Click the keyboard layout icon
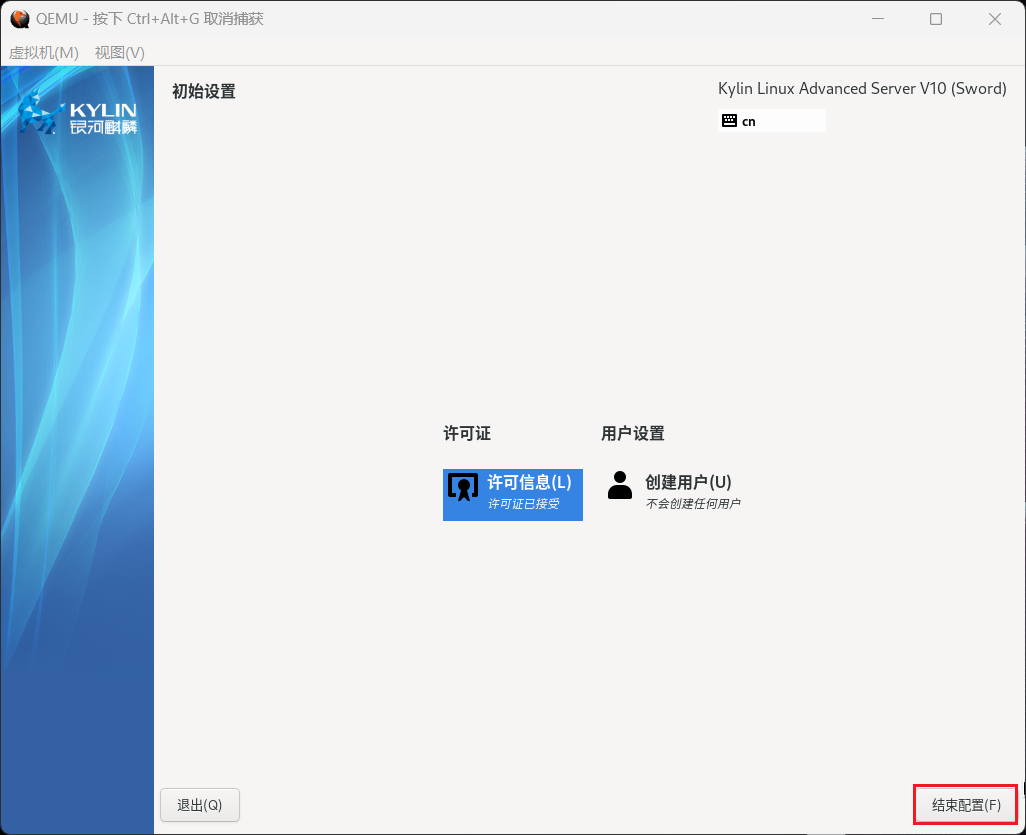Screen dimensions: 1026x835 point(729,120)
